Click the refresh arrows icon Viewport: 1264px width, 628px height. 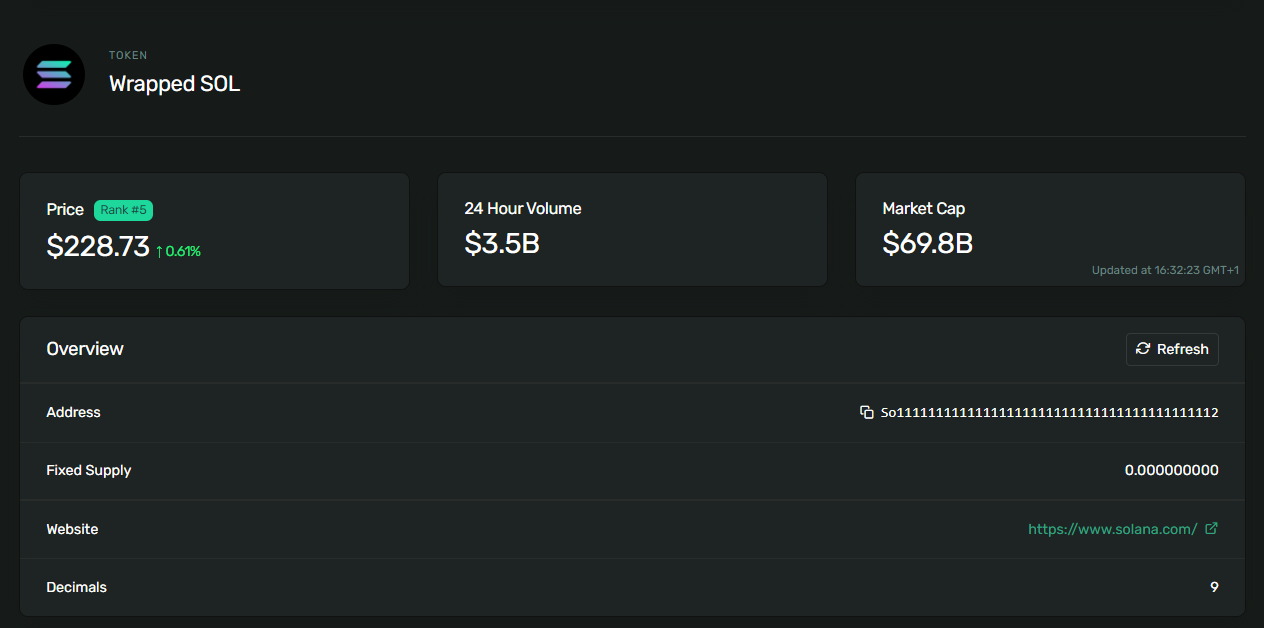(1143, 349)
